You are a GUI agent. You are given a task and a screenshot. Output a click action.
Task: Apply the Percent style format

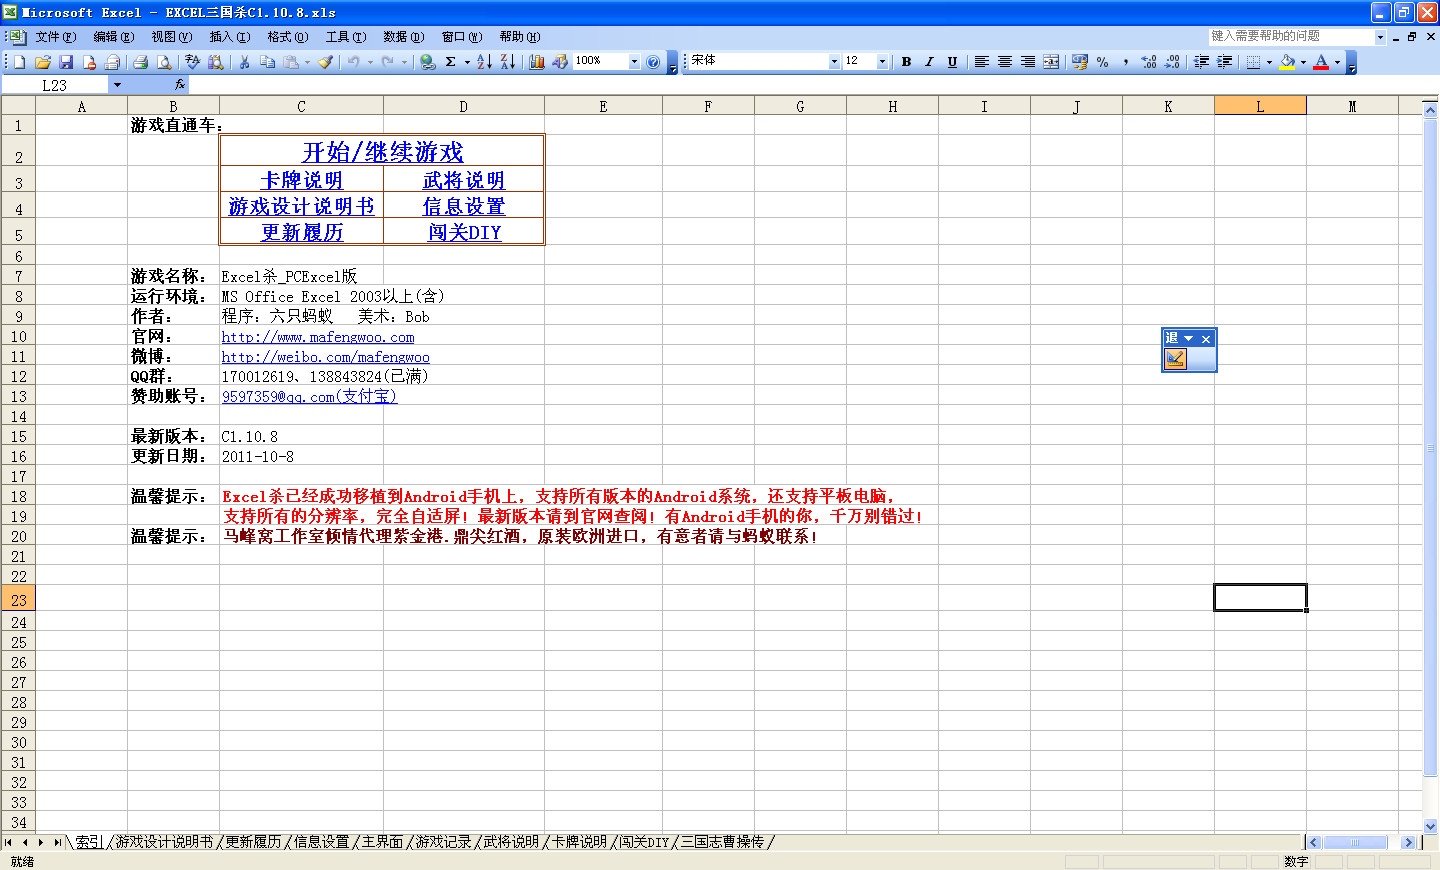(x=1102, y=62)
